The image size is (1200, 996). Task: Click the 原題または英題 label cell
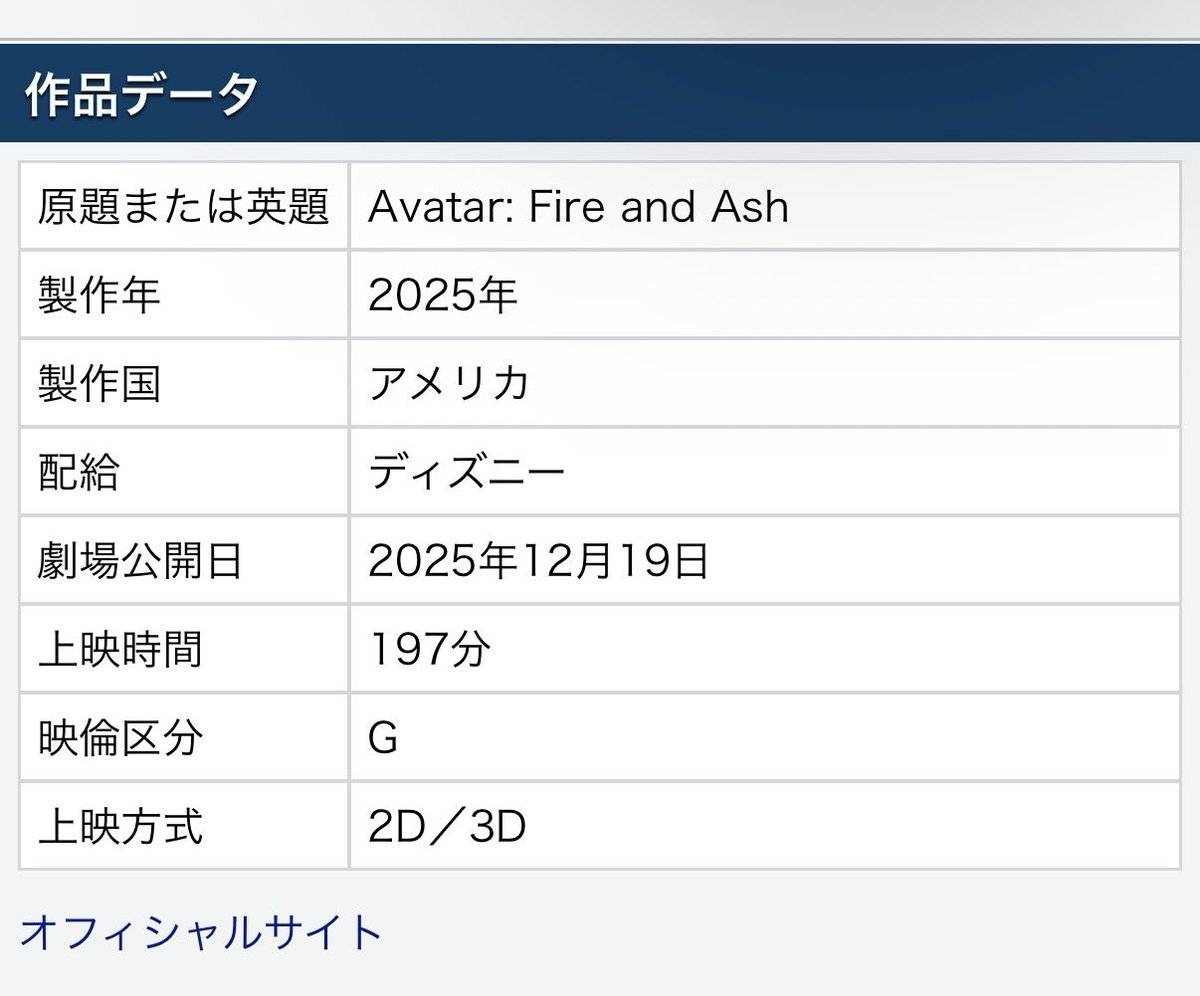184,207
